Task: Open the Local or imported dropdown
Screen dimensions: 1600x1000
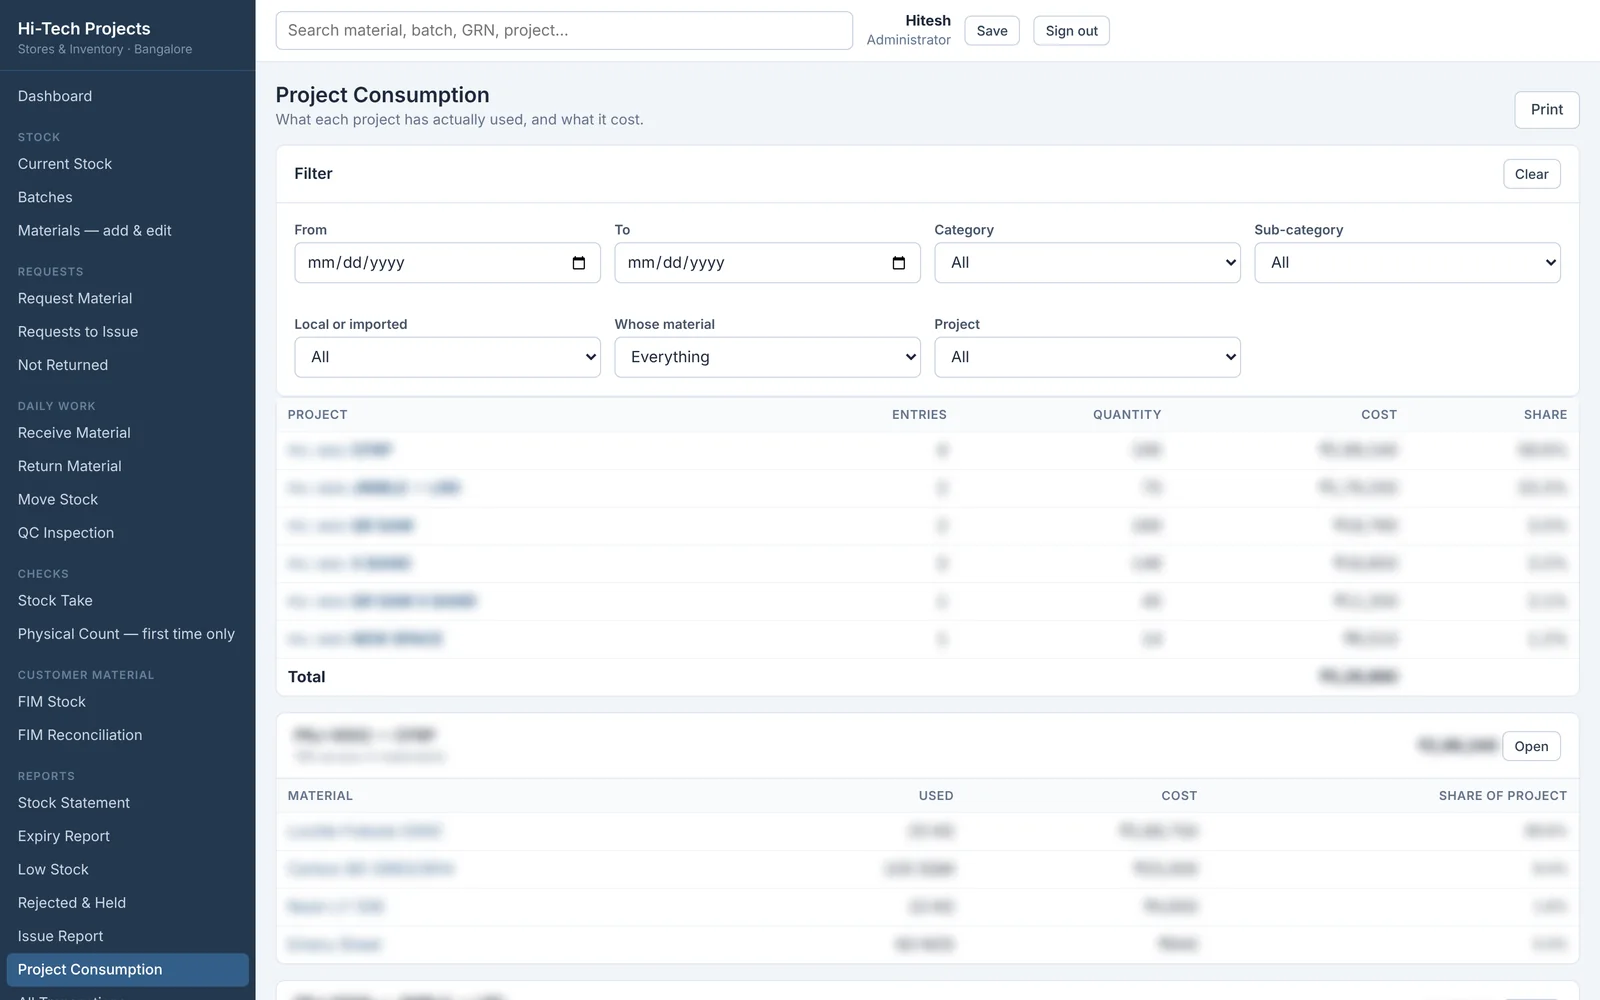Action: click(447, 357)
